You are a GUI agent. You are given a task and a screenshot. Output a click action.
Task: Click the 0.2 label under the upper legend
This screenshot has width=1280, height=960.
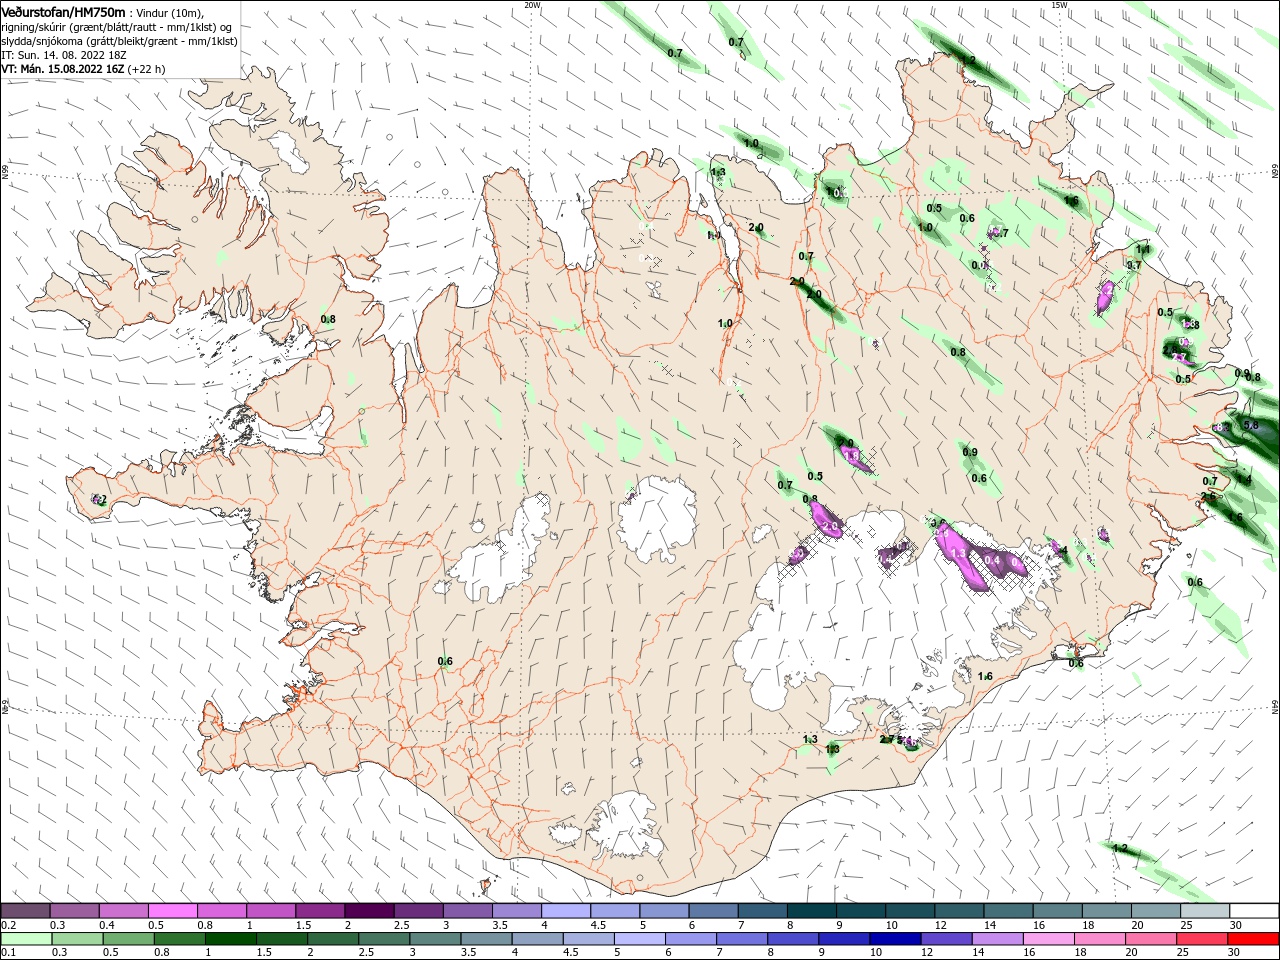coord(8,925)
